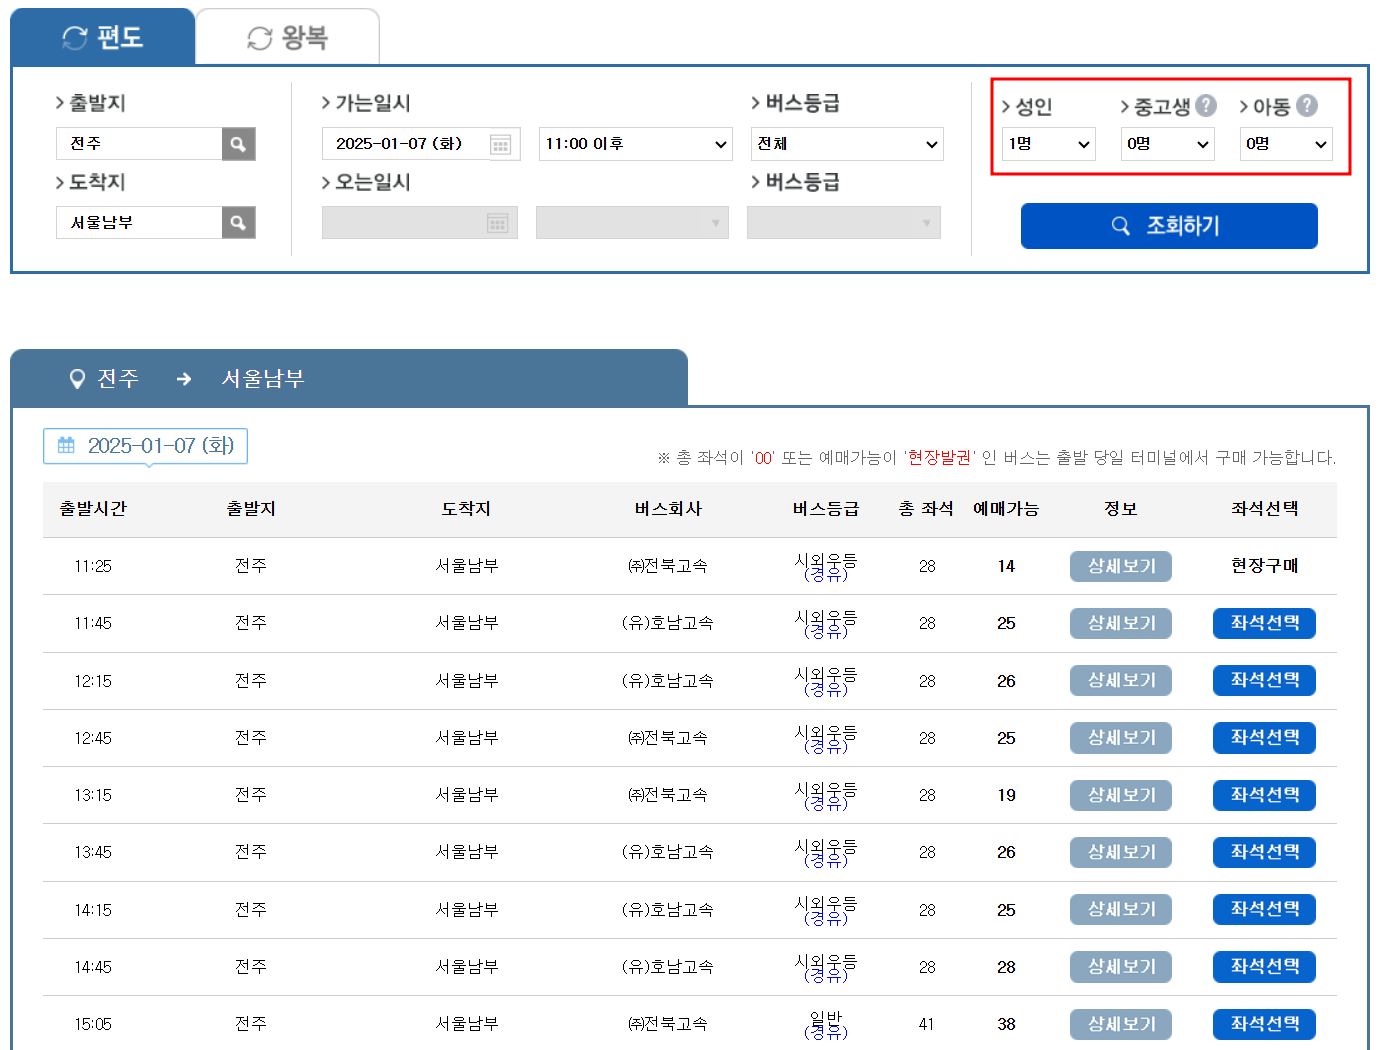Screen dimensions: 1385x1050
Task: Click the help icon next to 아동
Action: coord(1307,105)
